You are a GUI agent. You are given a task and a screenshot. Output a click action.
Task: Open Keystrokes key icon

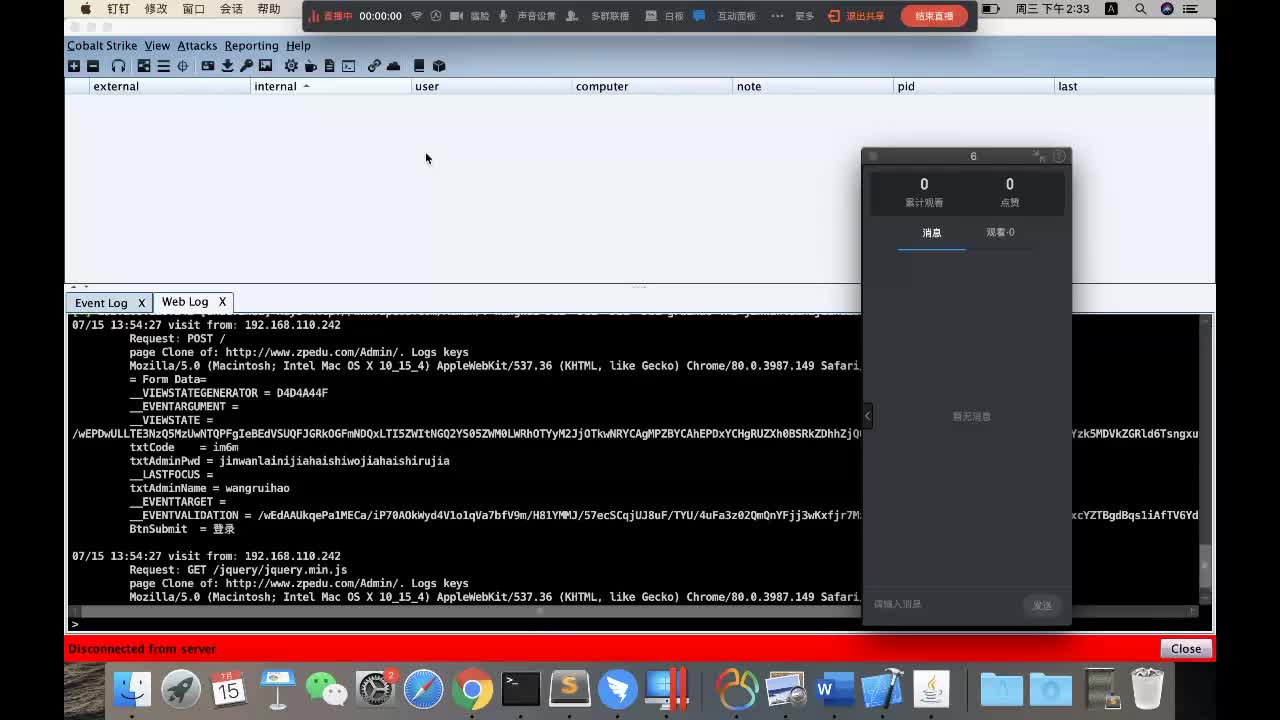[x=246, y=66]
